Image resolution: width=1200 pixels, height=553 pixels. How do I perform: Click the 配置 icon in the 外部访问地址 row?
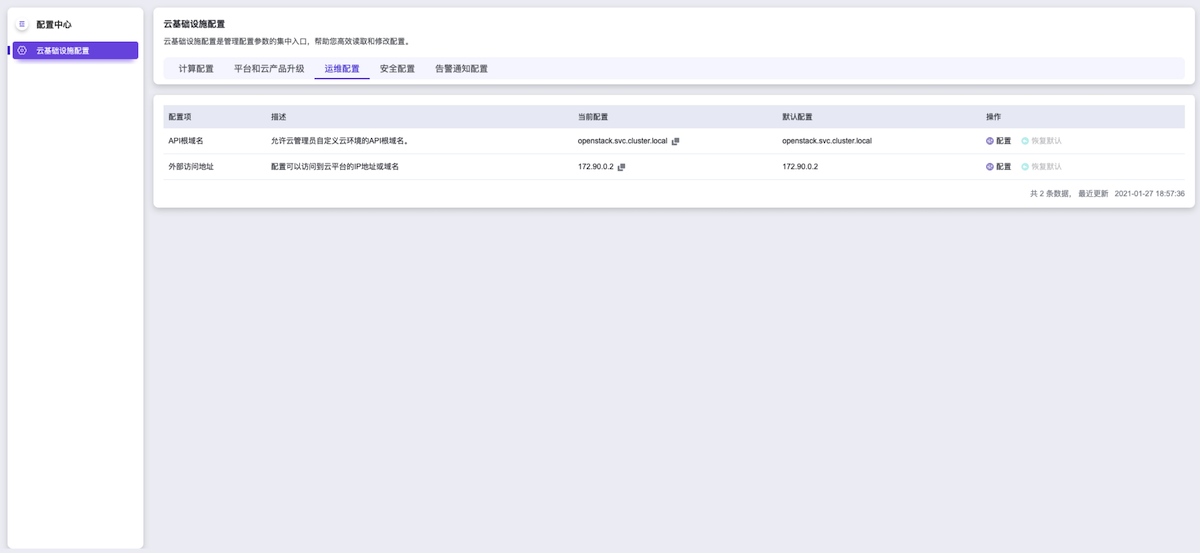(991, 167)
